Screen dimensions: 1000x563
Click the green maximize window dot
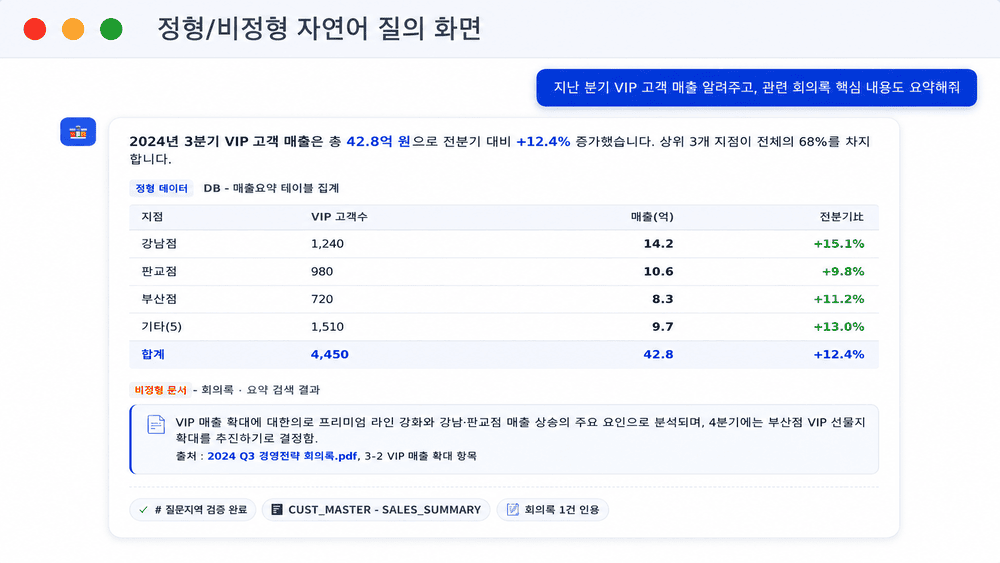(111, 29)
